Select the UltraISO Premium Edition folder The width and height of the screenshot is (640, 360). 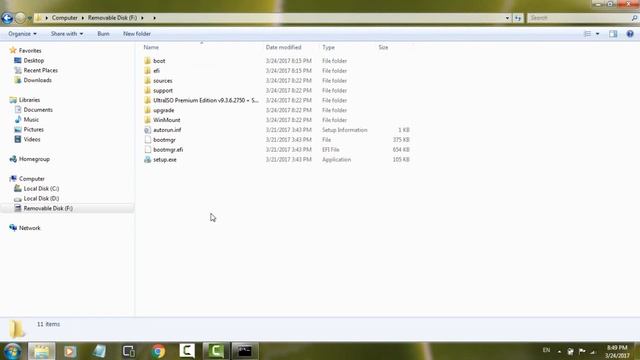click(201, 100)
